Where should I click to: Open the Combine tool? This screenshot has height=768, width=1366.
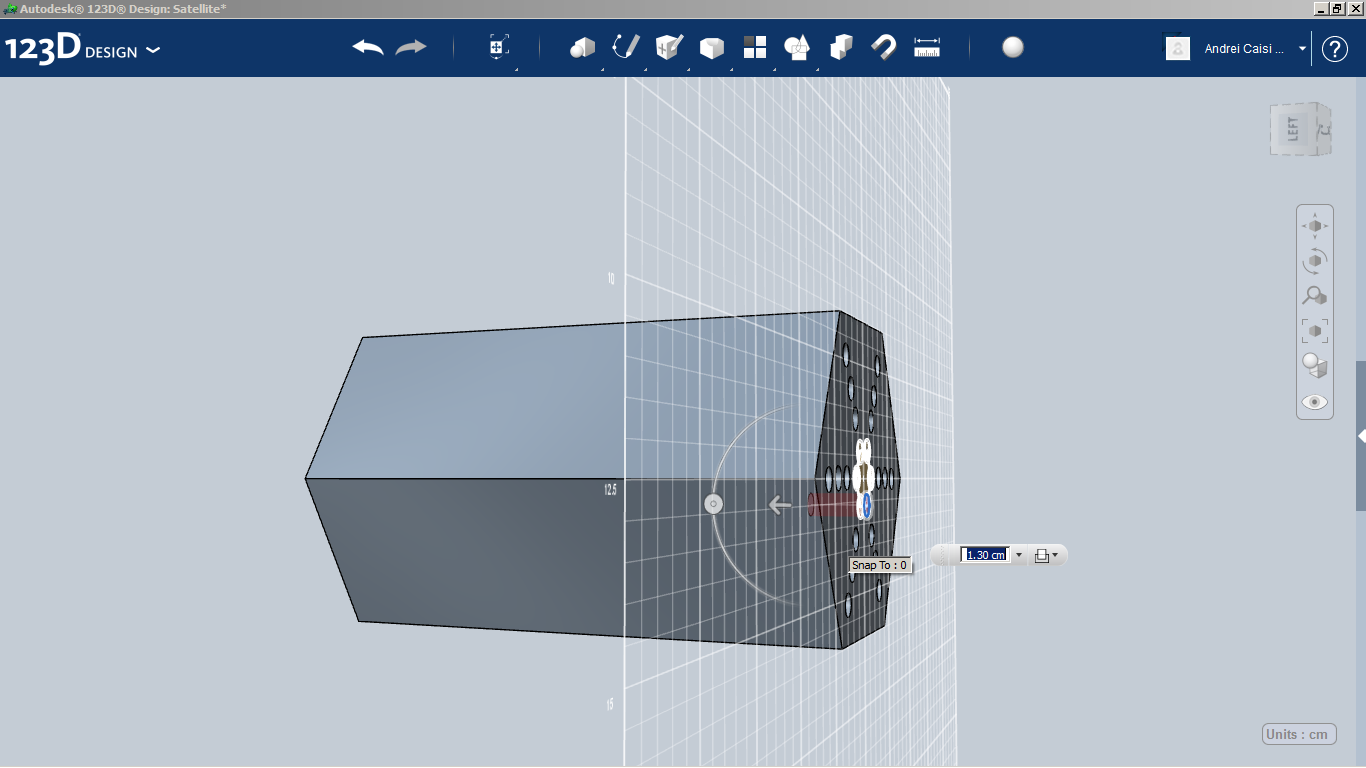coord(841,48)
